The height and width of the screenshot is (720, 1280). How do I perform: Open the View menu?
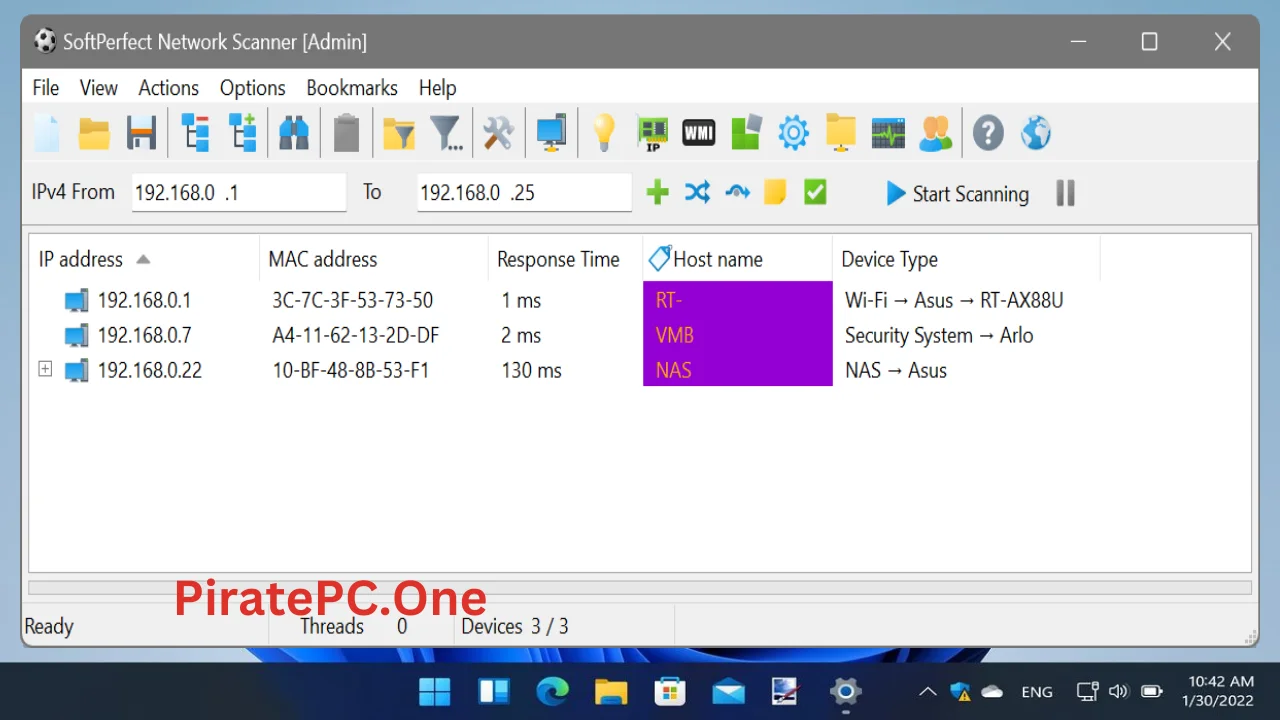point(99,88)
